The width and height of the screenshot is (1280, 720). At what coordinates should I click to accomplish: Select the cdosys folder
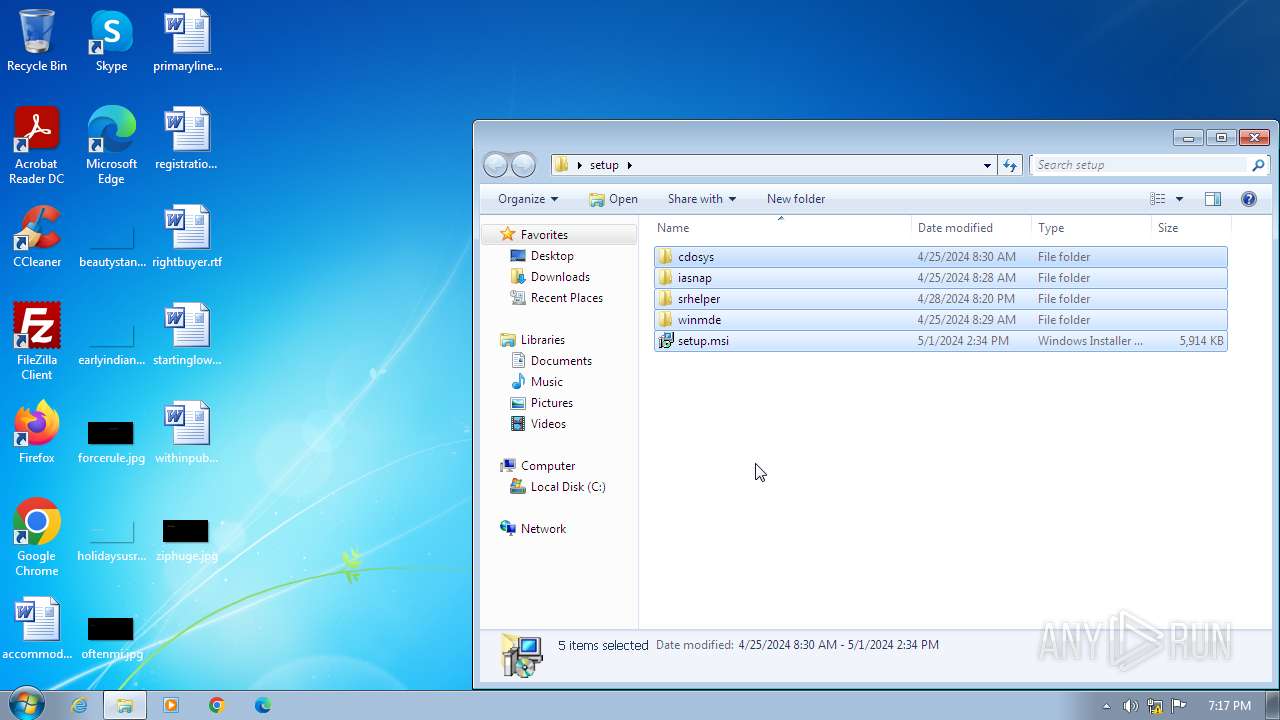click(x=940, y=257)
